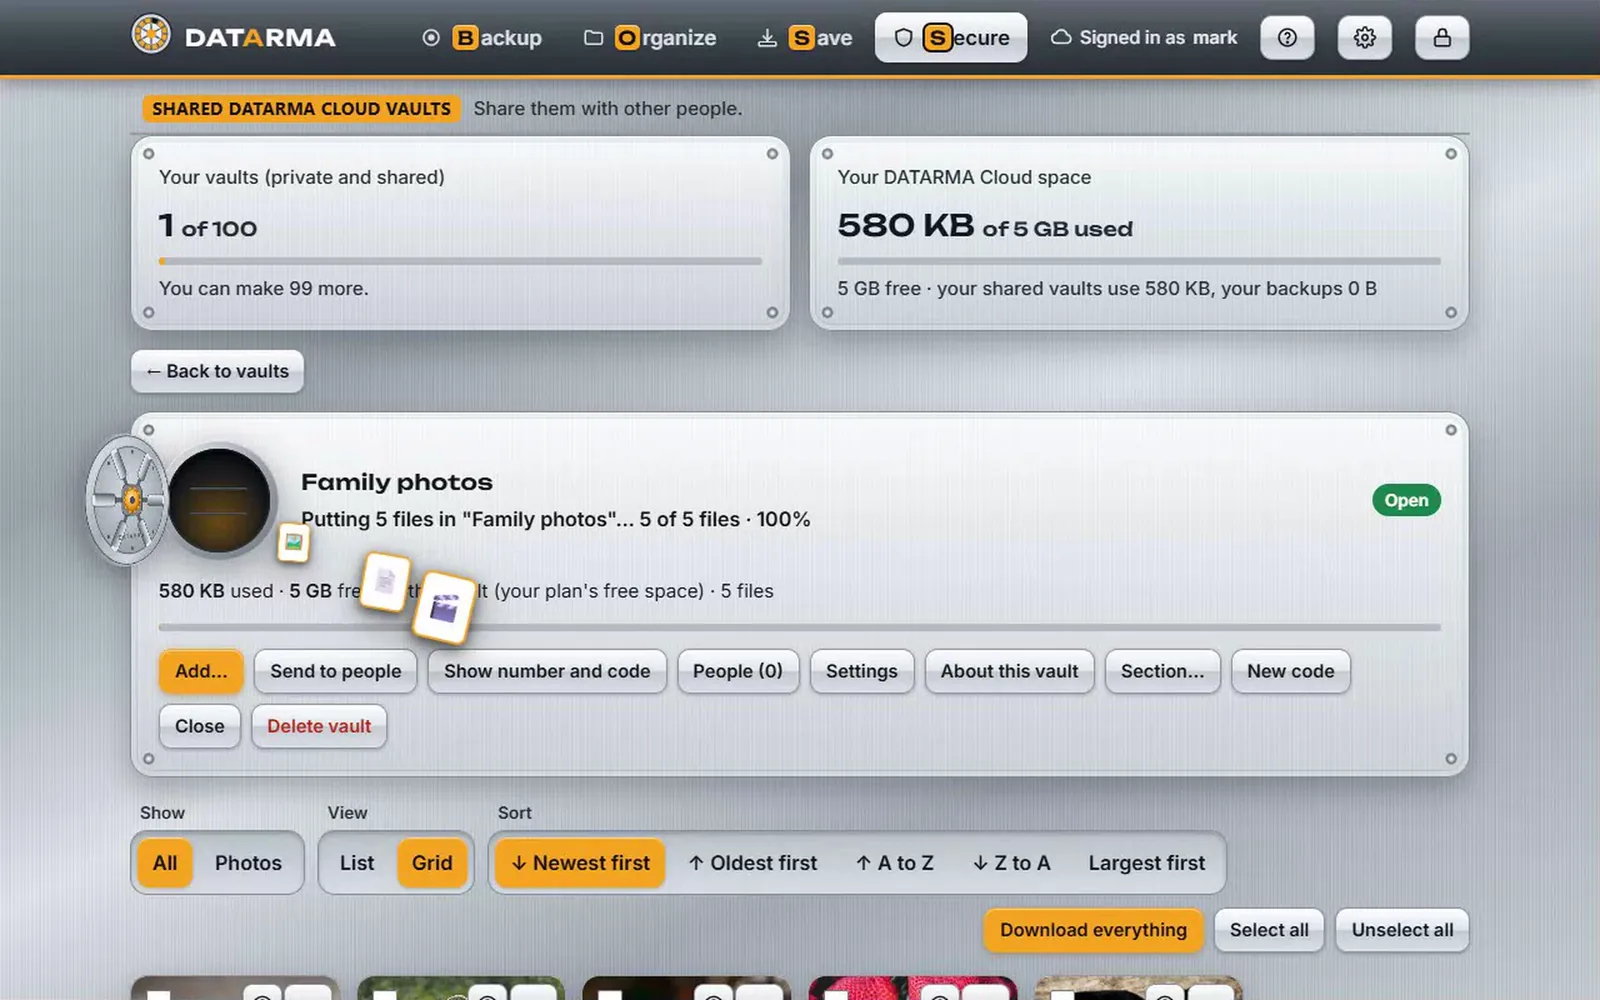Click the small picture file icon near vault

point(293,542)
